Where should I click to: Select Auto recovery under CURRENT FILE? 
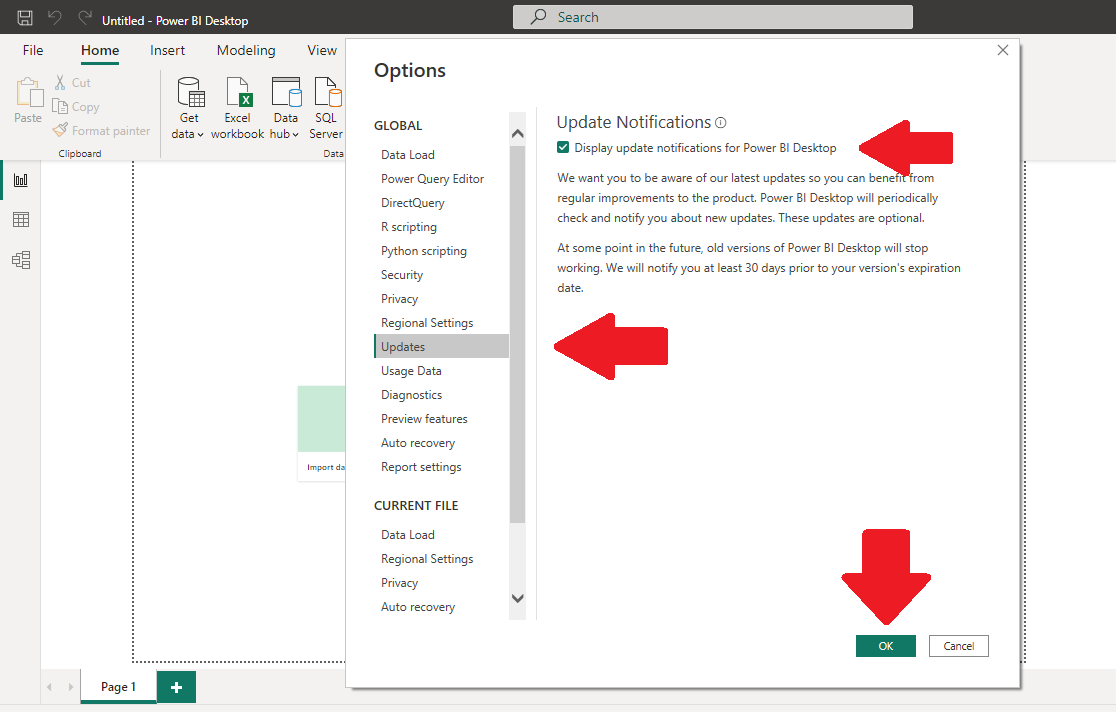pyautogui.click(x=418, y=607)
